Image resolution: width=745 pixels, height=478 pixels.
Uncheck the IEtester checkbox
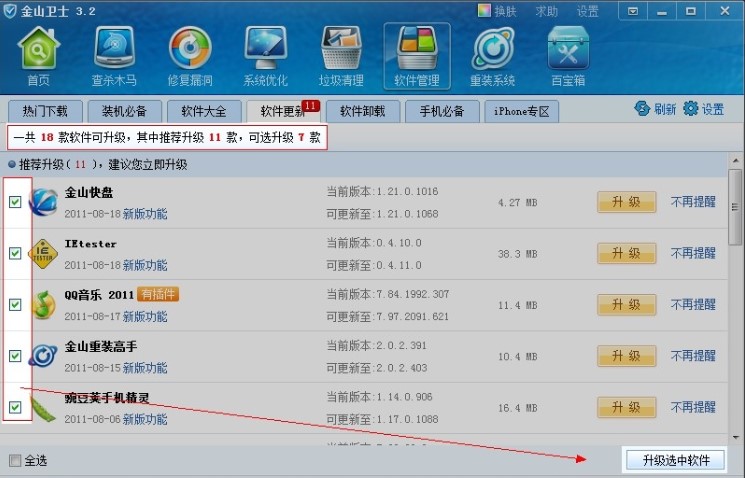coord(15,253)
